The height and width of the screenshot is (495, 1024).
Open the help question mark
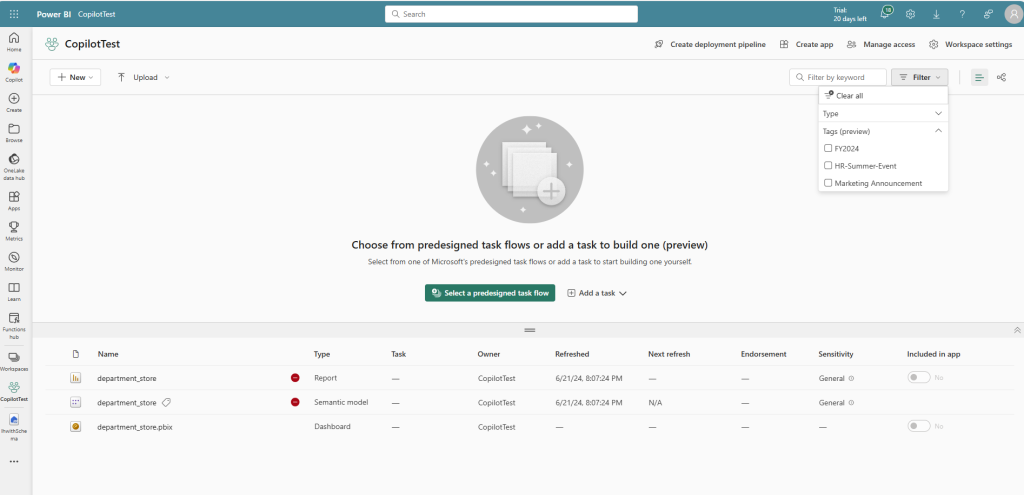(962, 14)
